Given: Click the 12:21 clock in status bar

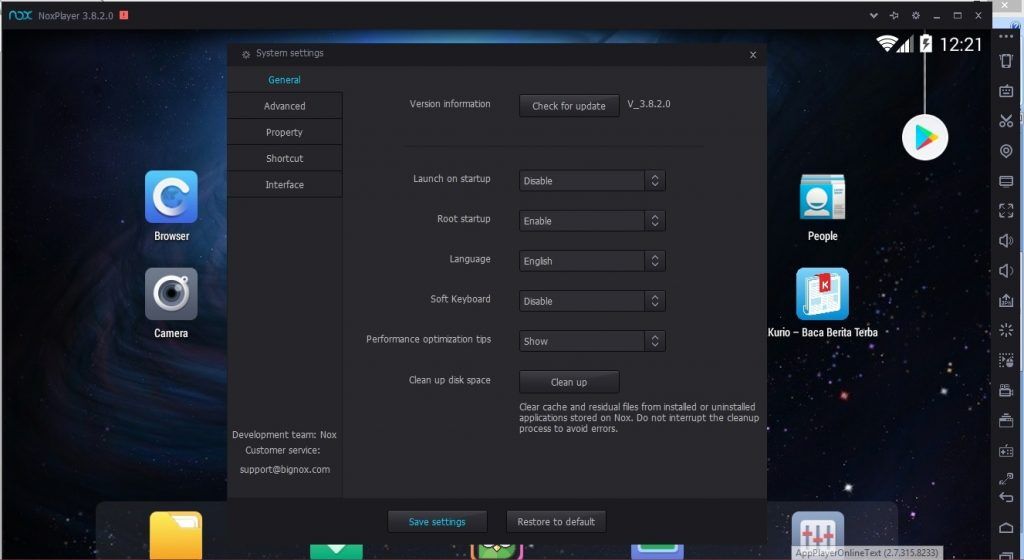Looking at the screenshot, I should click(960, 44).
